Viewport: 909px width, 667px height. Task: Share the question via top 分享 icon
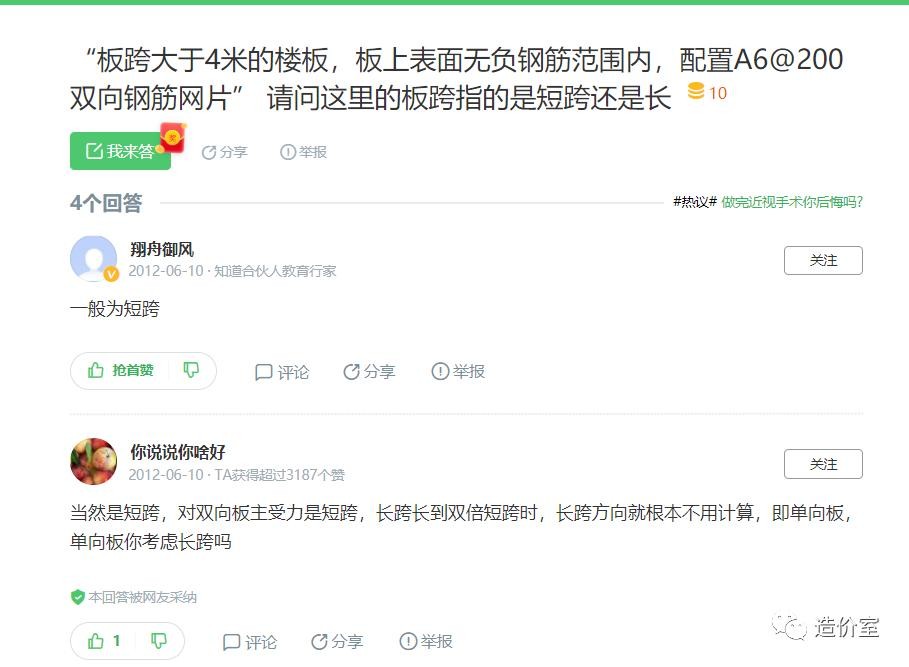[224, 152]
